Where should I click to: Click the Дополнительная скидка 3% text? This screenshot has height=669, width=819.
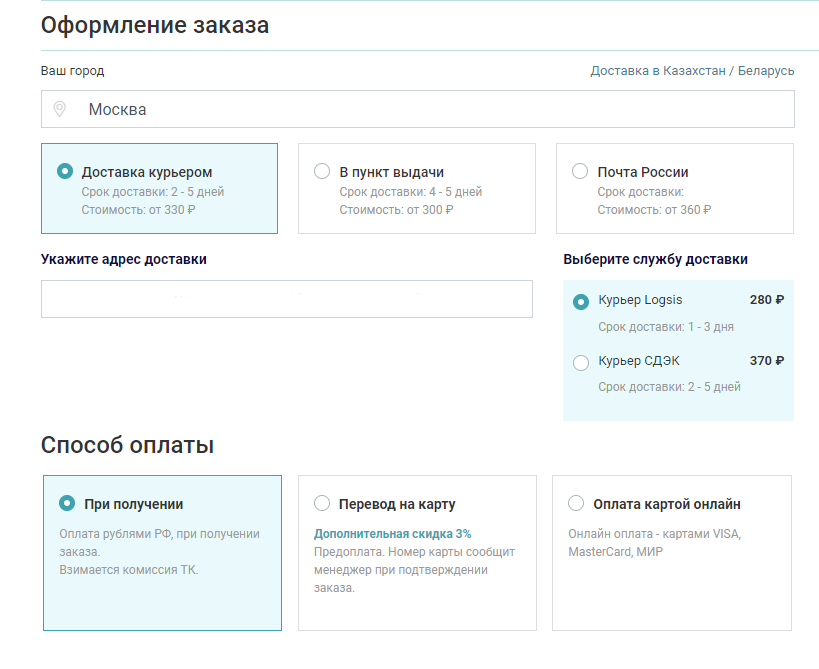[392, 534]
